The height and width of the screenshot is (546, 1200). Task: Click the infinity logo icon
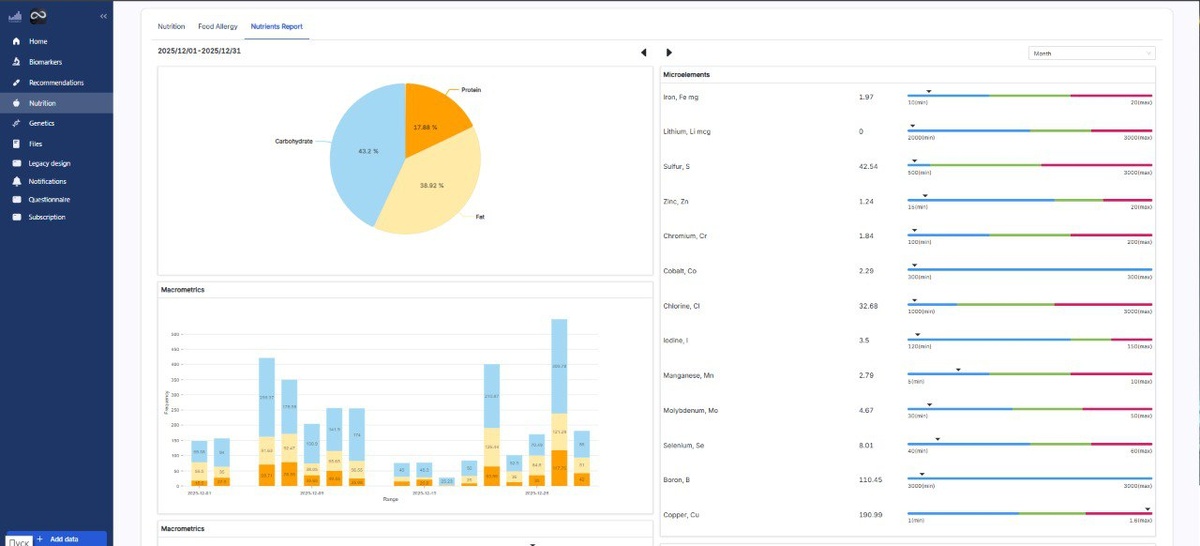pyautogui.click(x=39, y=16)
